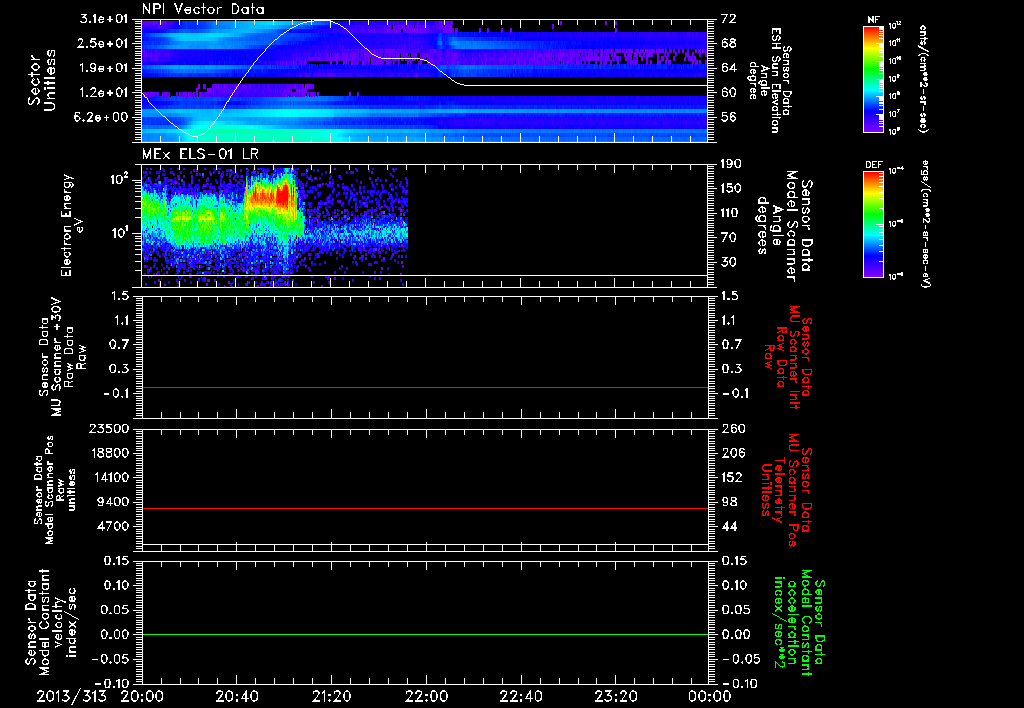Click the "98" telemetry tick value

[729, 502]
